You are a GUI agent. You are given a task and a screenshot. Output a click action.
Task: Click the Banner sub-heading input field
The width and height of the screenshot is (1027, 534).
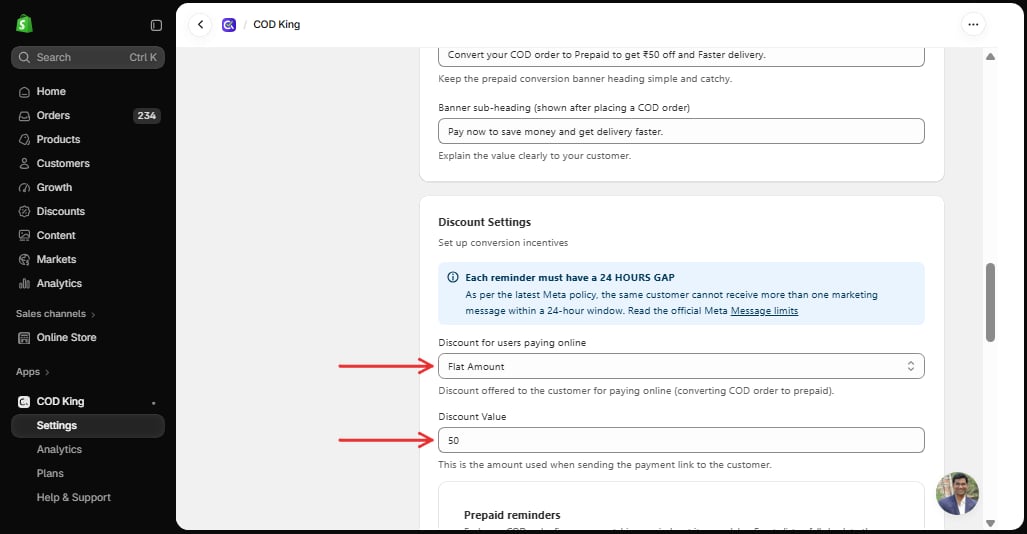click(x=681, y=131)
